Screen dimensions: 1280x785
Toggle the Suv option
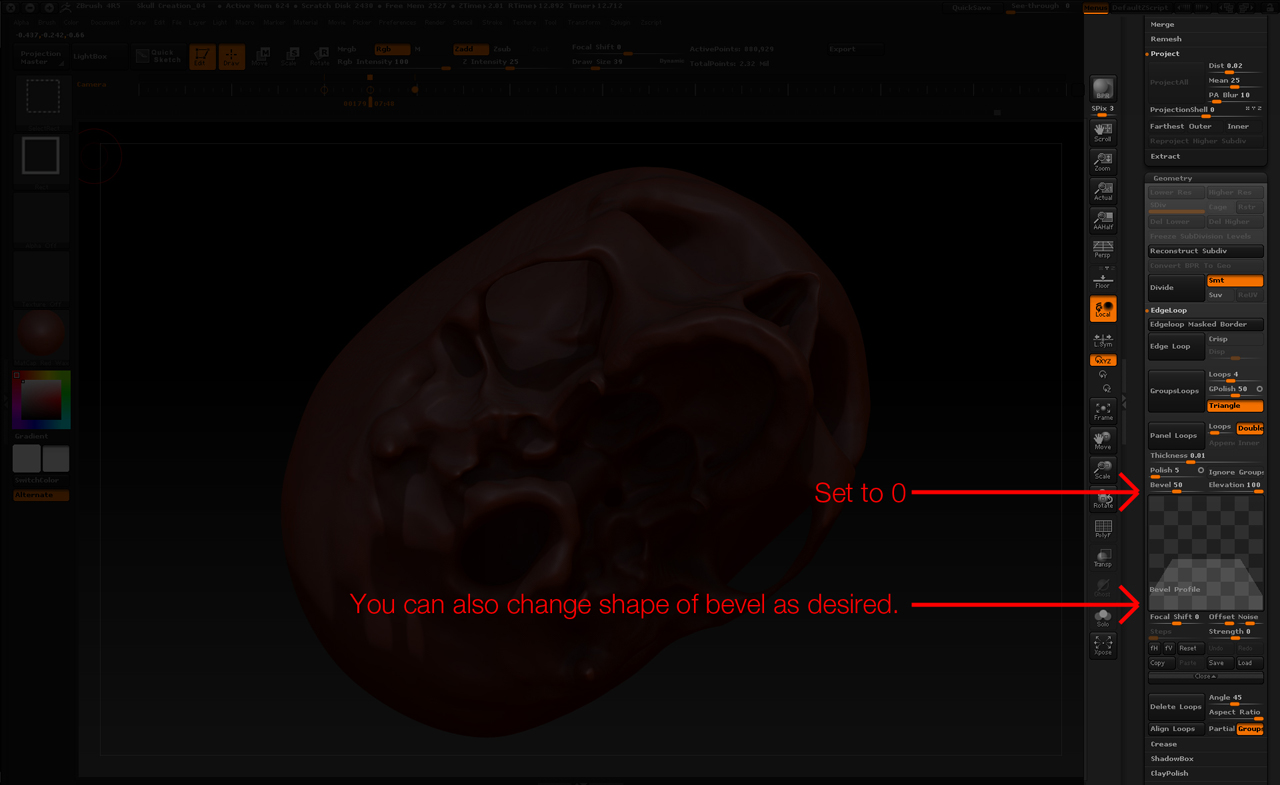point(1220,295)
